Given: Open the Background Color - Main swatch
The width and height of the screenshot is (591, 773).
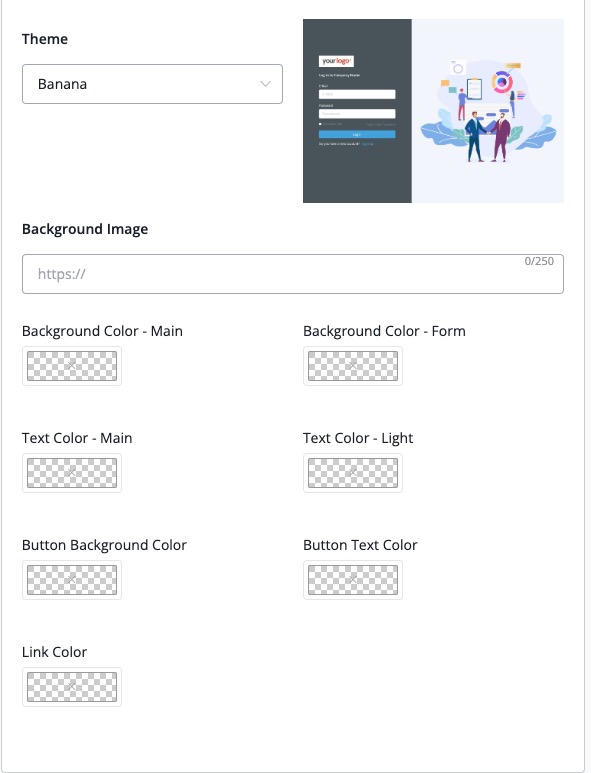Looking at the screenshot, I should (72, 366).
